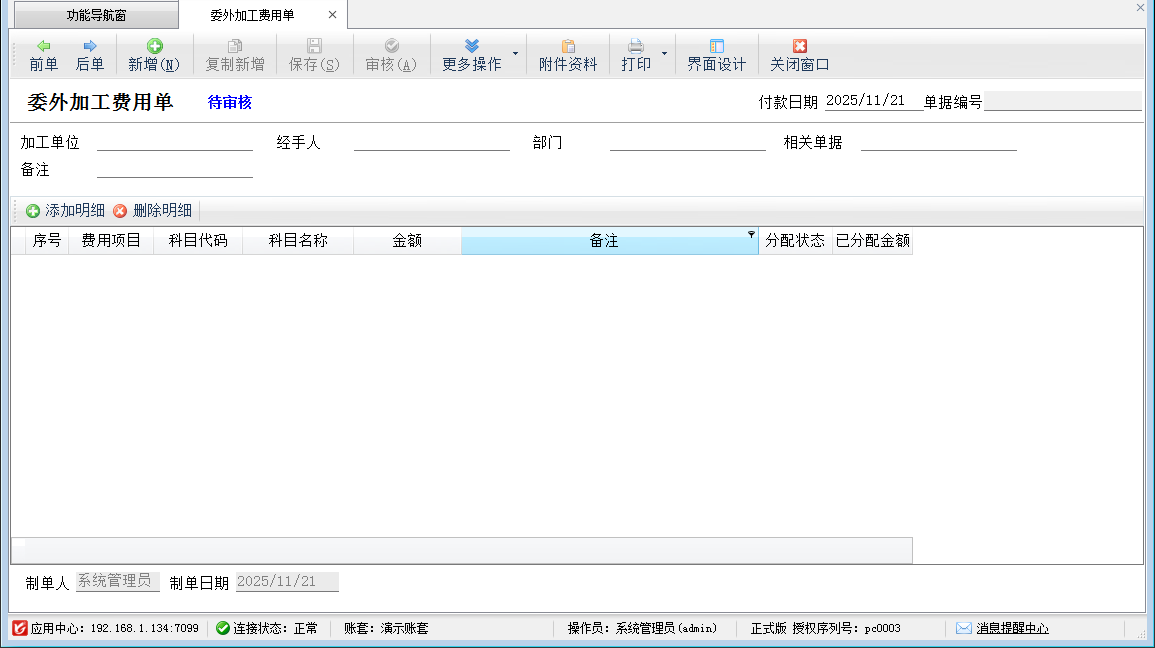Expand the 更多操作 dropdown arrow
The width and height of the screenshot is (1155, 648).
(515, 53)
